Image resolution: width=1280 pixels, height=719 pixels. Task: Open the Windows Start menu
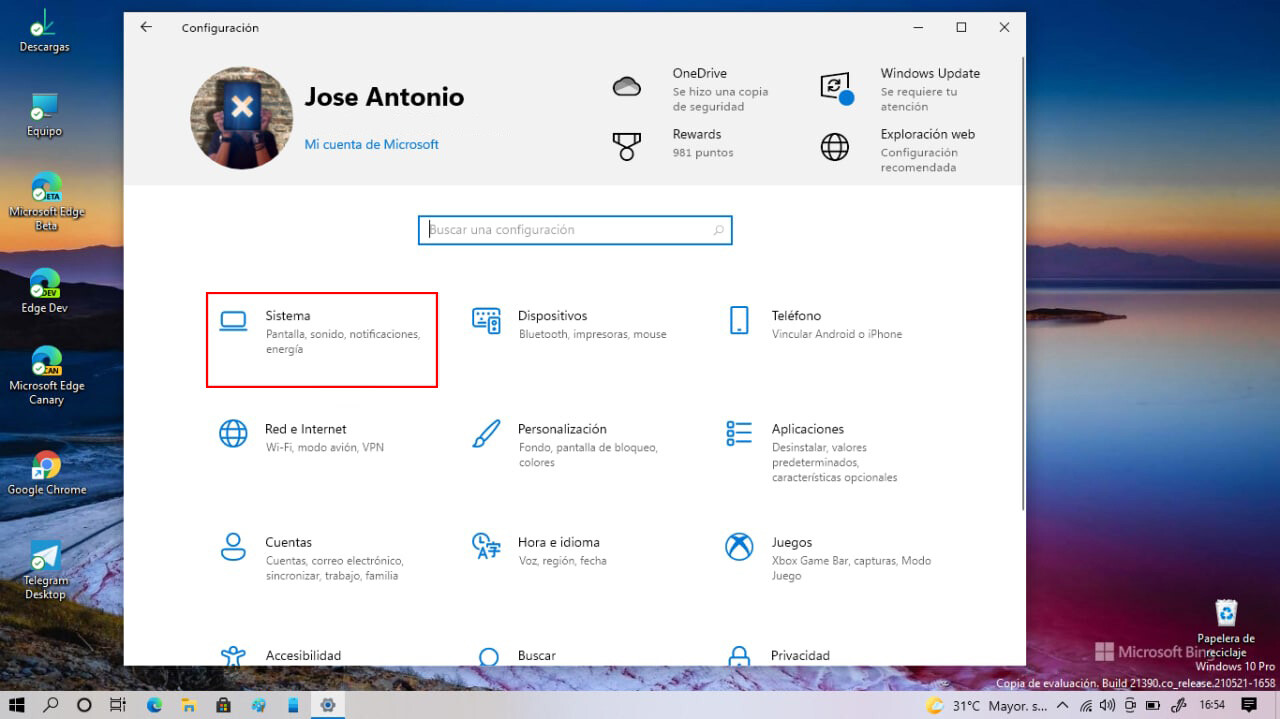[18, 705]
